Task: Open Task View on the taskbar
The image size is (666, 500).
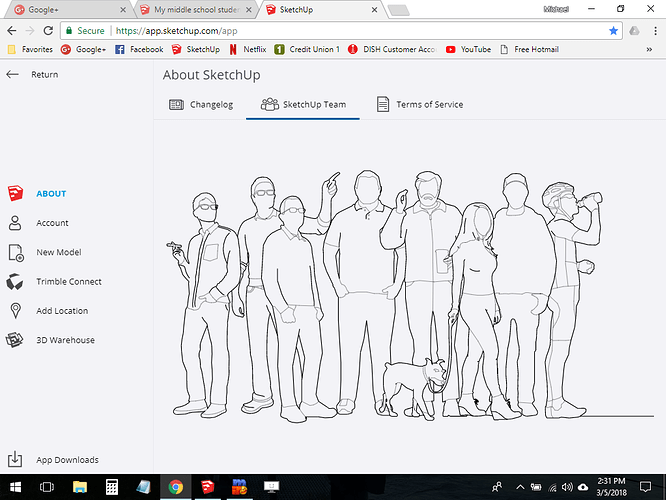Action: point(47,487)
